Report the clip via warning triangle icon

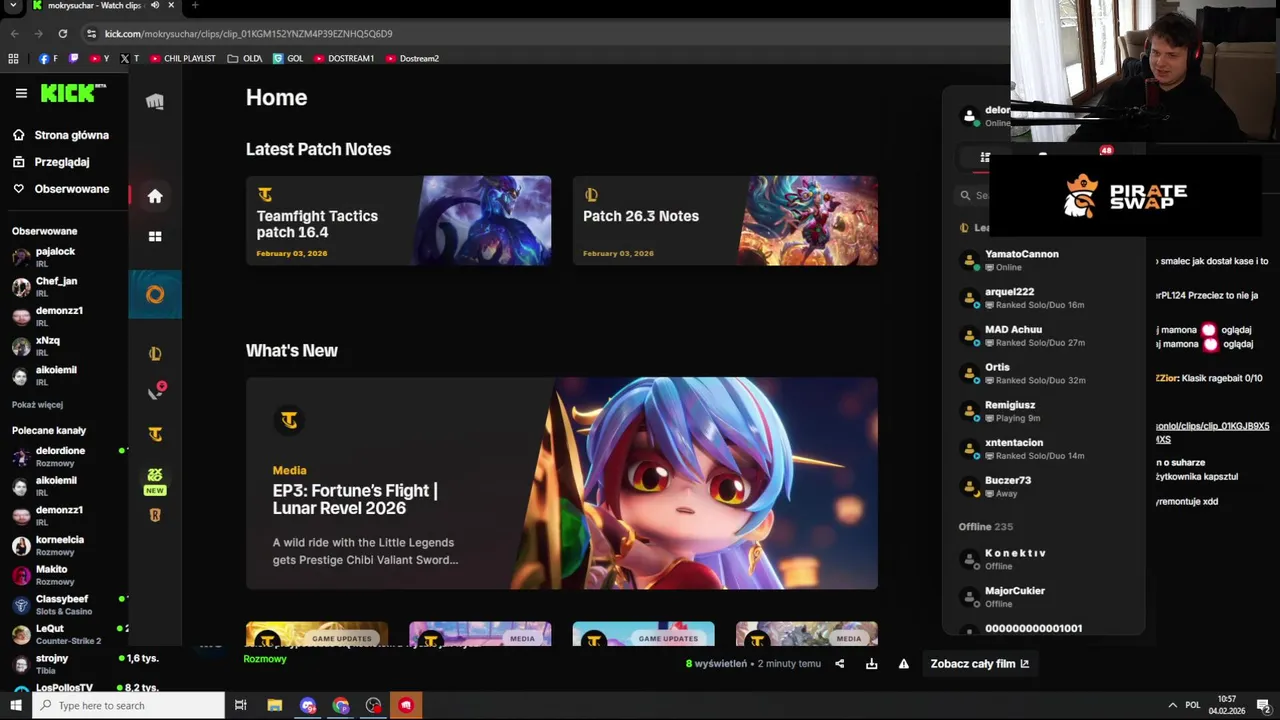[x=904, y=664]
